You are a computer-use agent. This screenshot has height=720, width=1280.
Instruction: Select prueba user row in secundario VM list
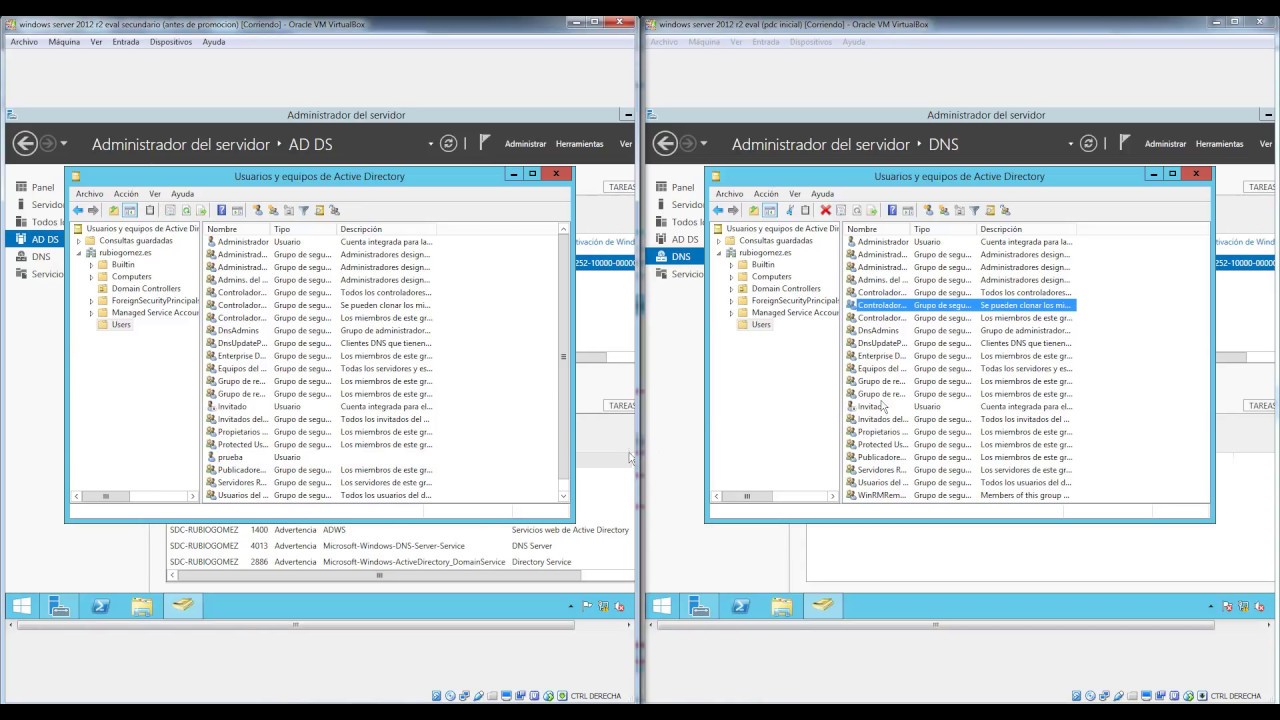(x=318, y=457)
